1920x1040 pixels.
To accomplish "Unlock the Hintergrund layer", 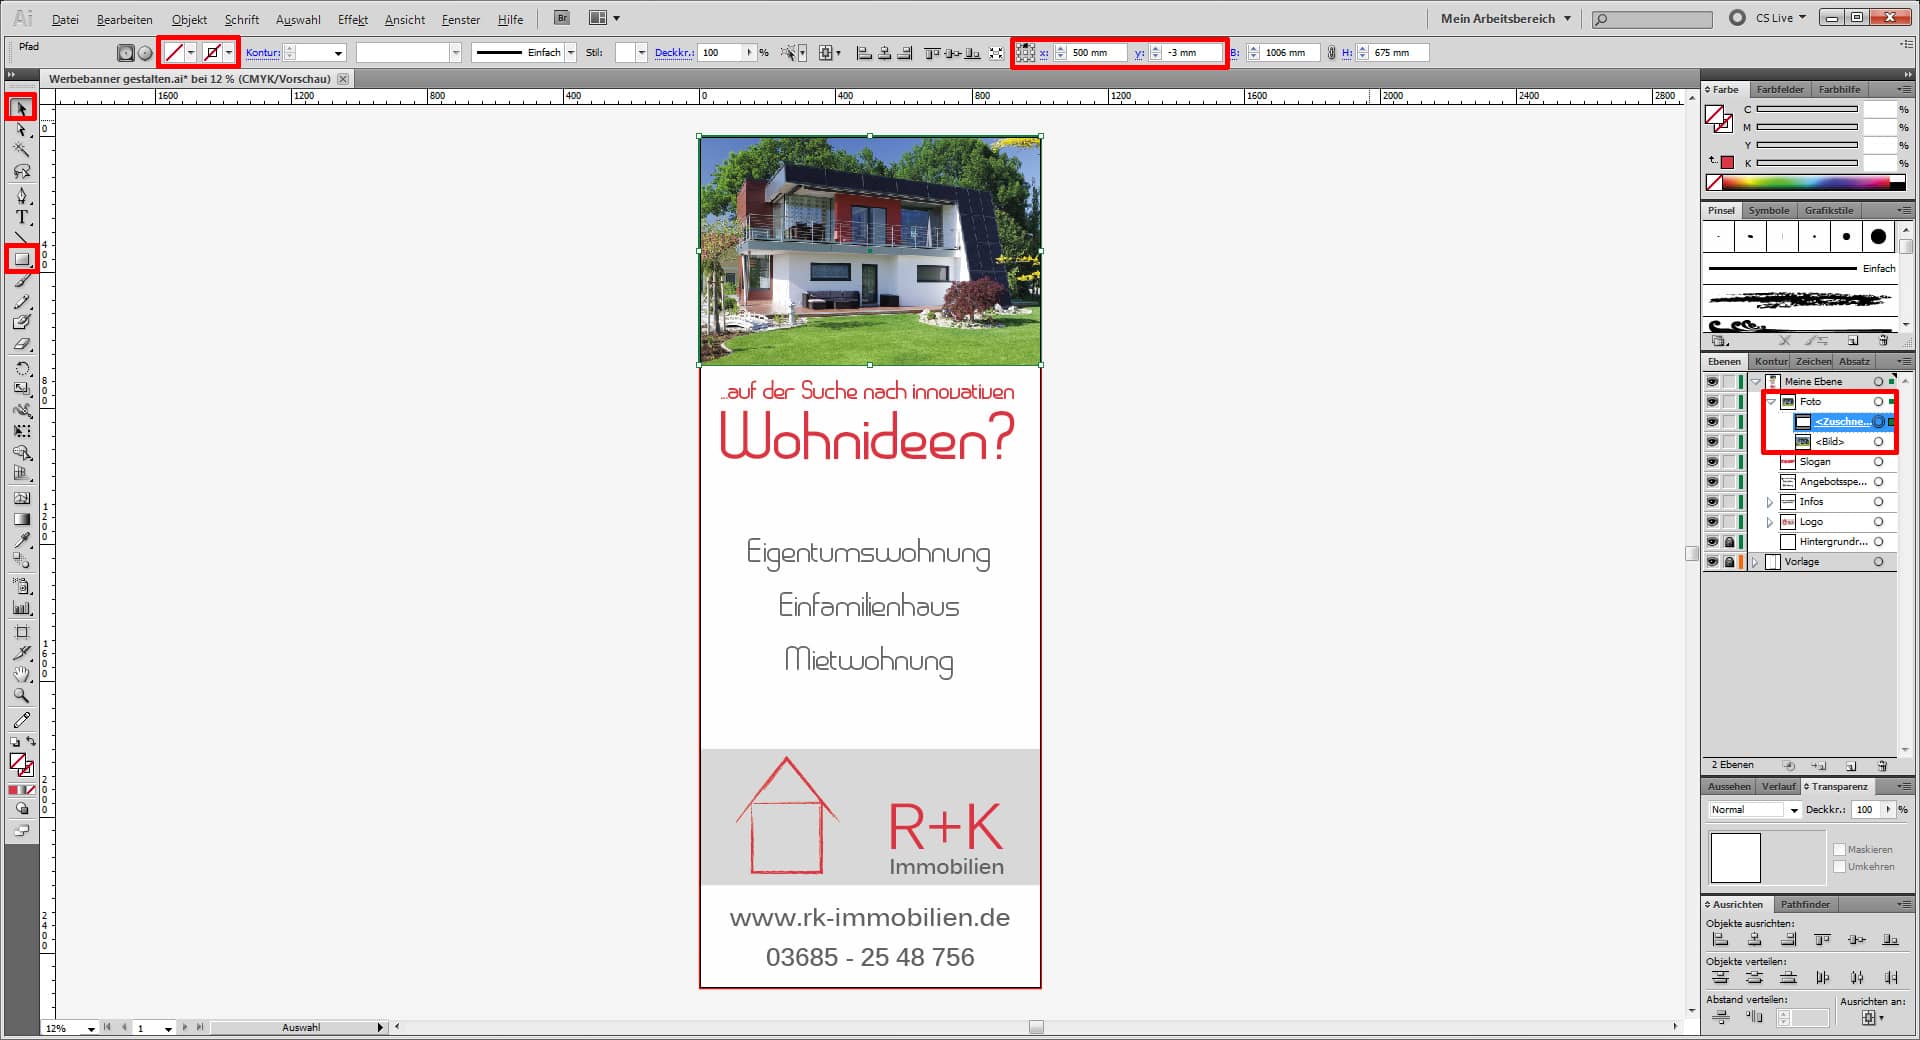I will tap(1730, 541).
